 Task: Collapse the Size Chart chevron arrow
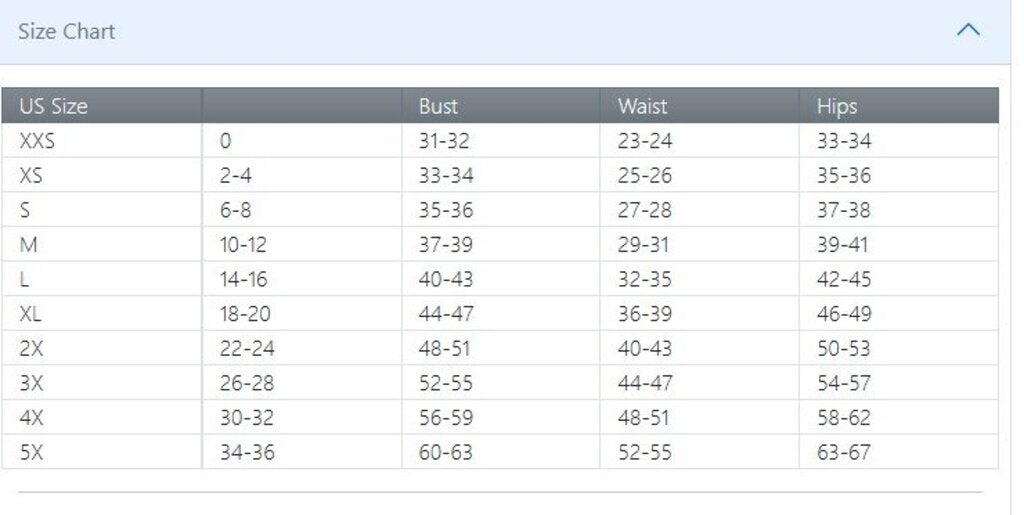pos(968,30)
